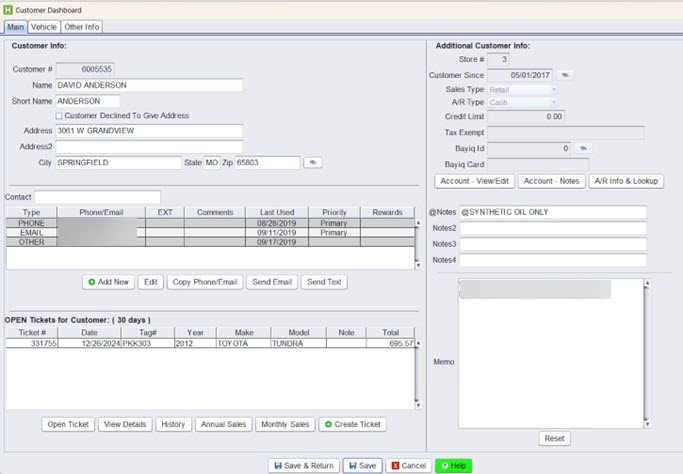Select ticket 331755 row in open tickets
Viewport: 683px width, 474px height.
click(x=200, y=343)
